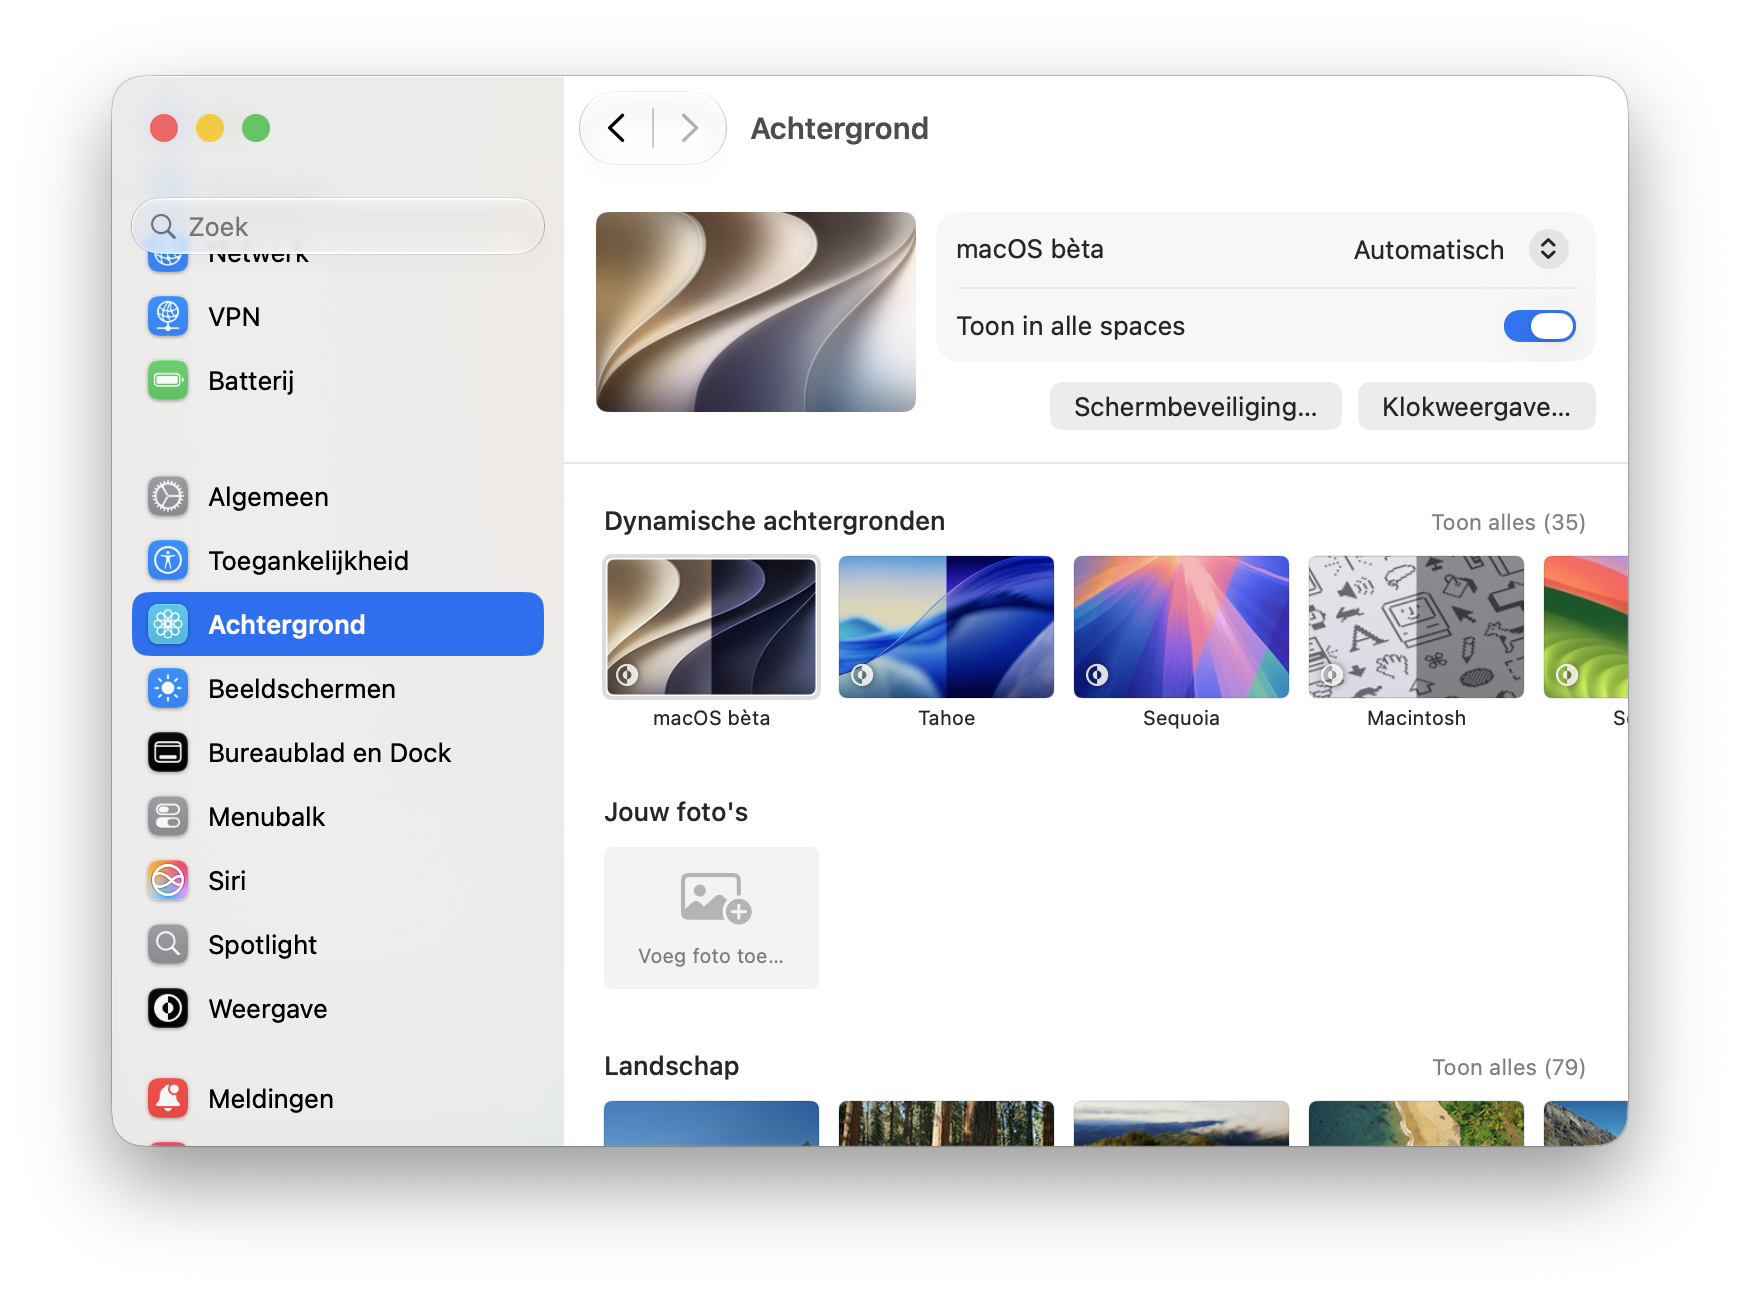
Task: Choose the Tahoe wallpaper
Action: (x=946, y=627)
